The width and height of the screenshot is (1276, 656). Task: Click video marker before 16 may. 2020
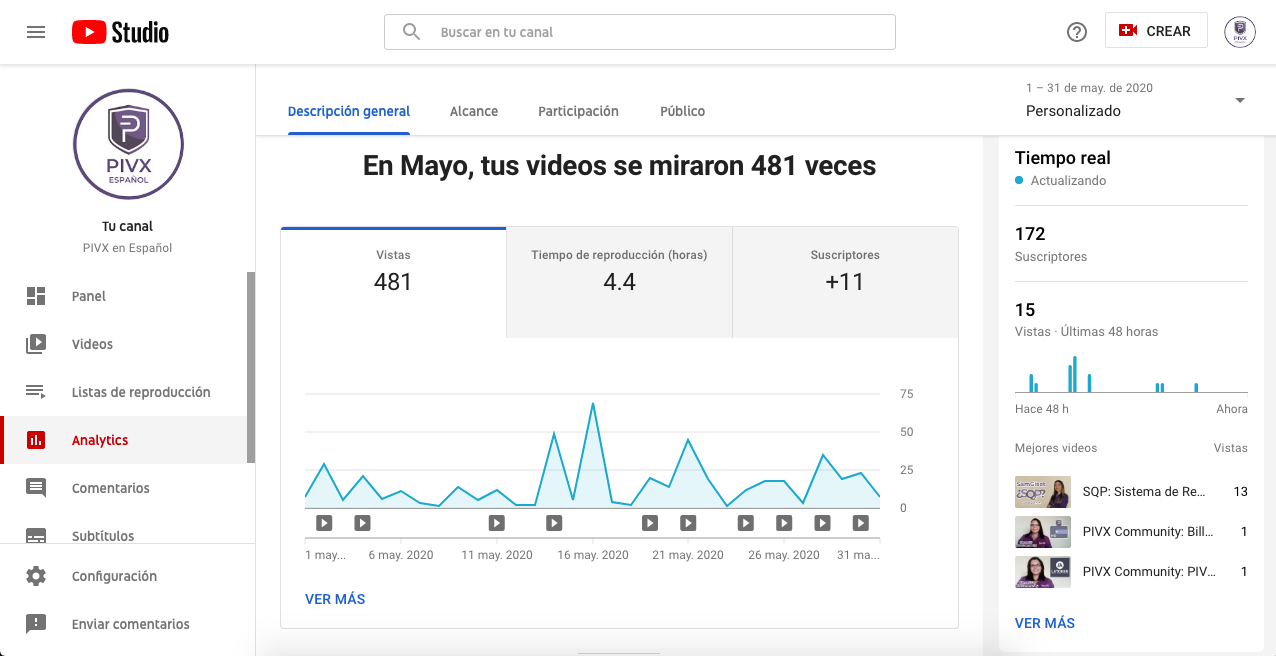(554, 523)
